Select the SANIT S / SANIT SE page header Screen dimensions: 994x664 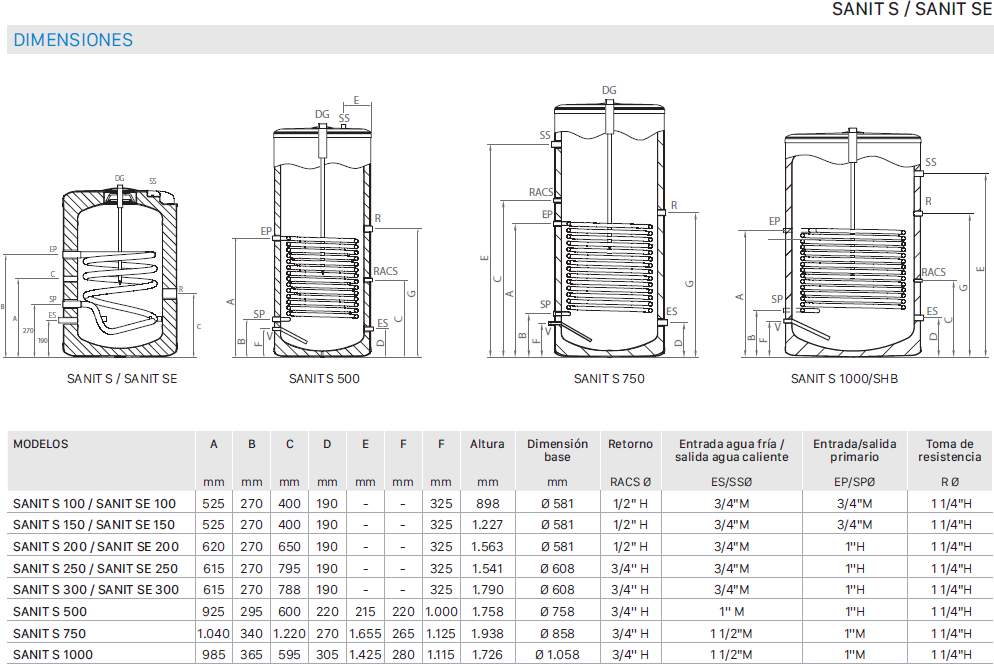(912, 9)
